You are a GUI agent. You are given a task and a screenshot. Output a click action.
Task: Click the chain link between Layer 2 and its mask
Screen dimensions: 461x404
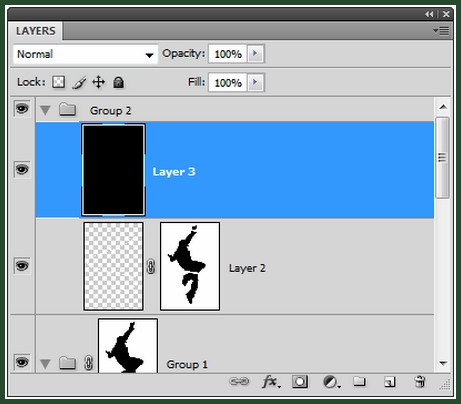tap(151, 267)
